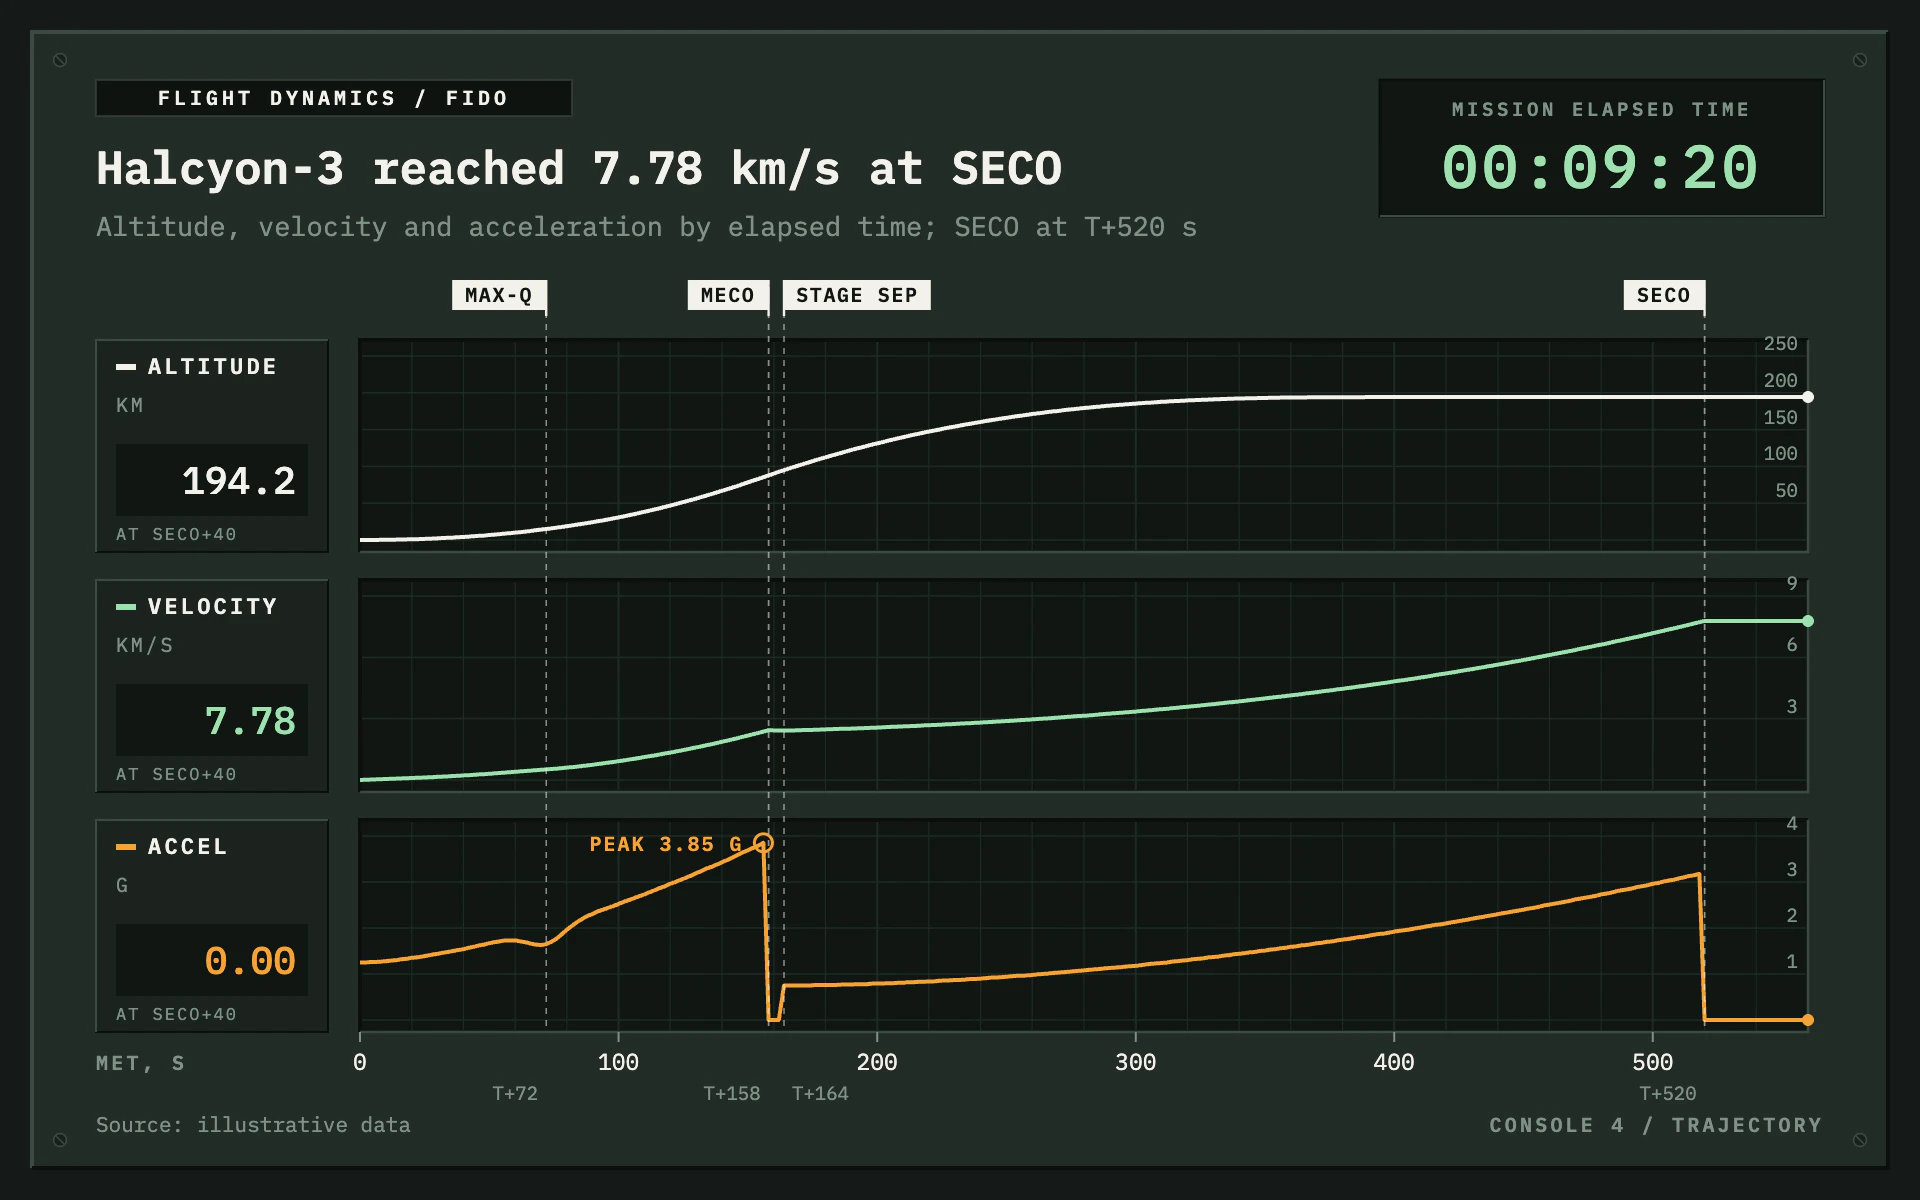
Task: Click the mission elapsed time 00:09:20
Action: [x=1600, y=167]
